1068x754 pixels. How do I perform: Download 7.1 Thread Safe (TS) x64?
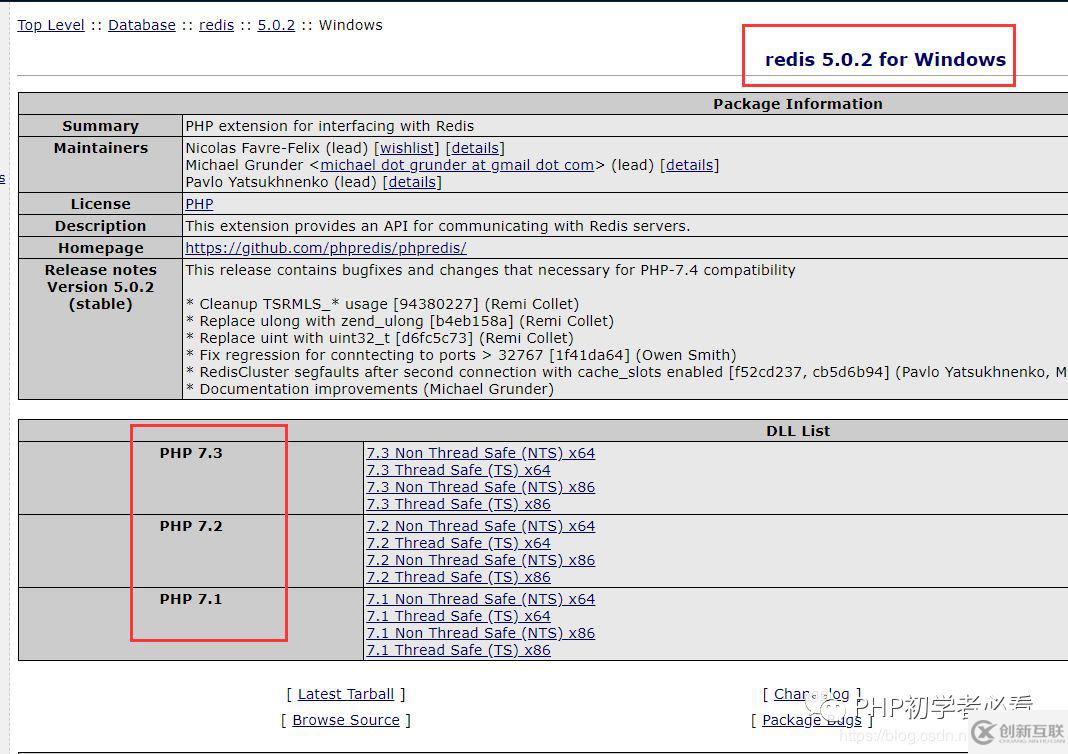[458, 616]
